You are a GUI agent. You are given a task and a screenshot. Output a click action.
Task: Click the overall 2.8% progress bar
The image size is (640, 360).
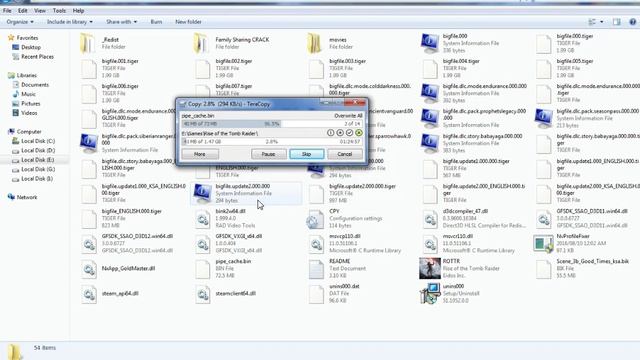point(272,142)
